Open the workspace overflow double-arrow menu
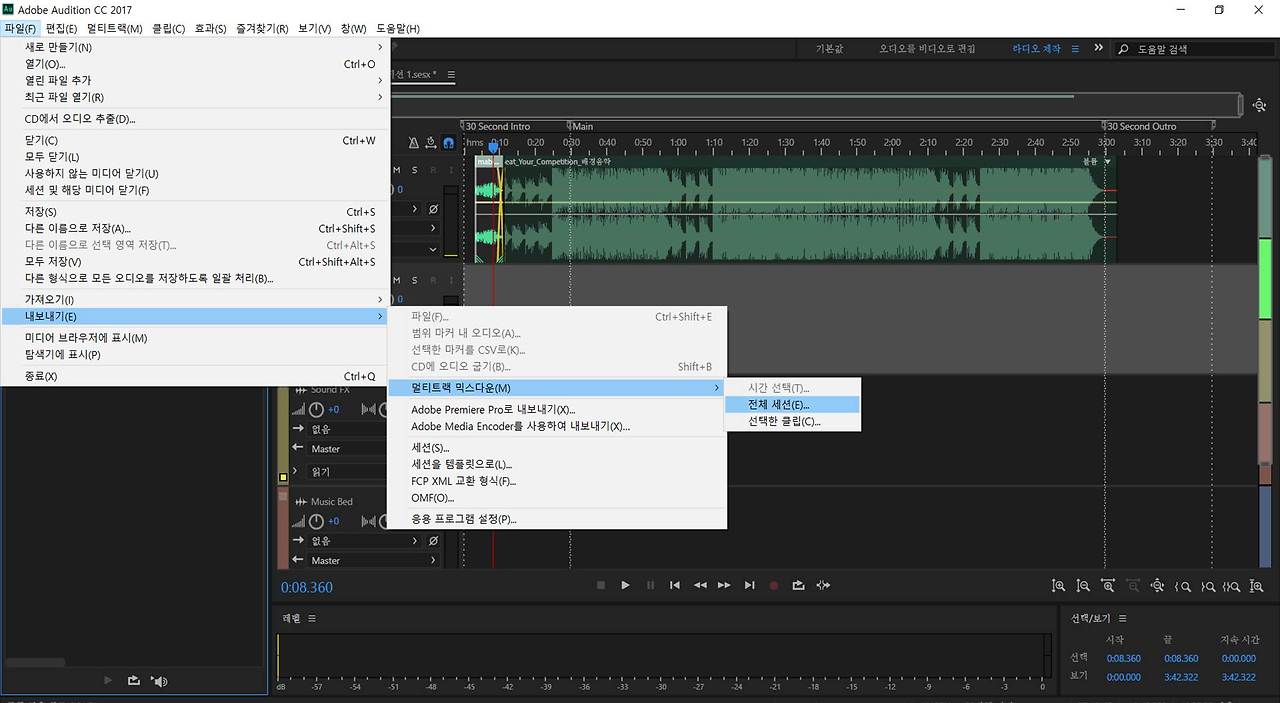This screenshot has width=1280, height=703. pos(1099,48)
